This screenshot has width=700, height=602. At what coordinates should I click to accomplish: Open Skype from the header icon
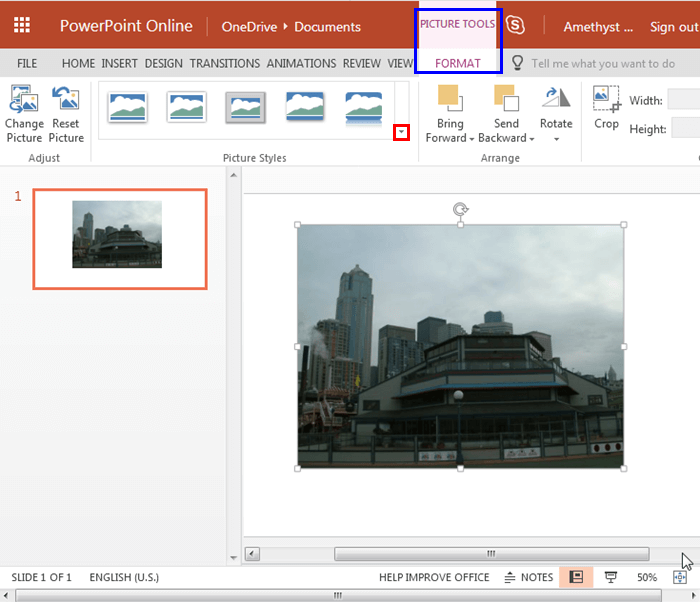[x=516, y=26]
